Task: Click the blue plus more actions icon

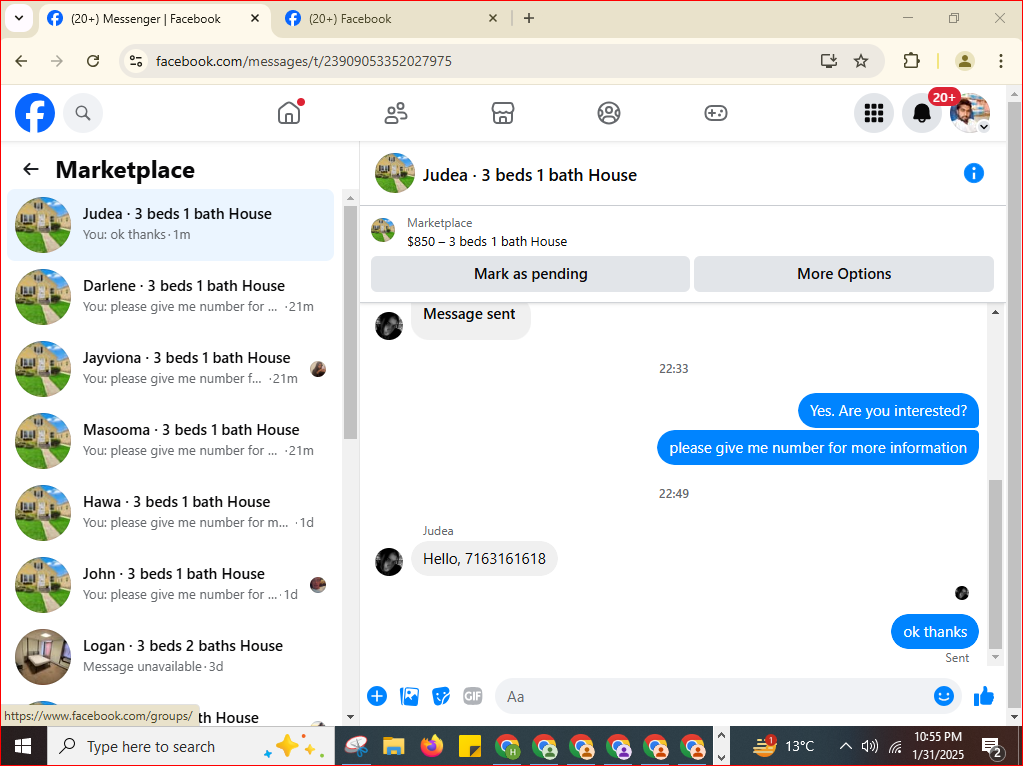Action: click(x=377, y=696)
